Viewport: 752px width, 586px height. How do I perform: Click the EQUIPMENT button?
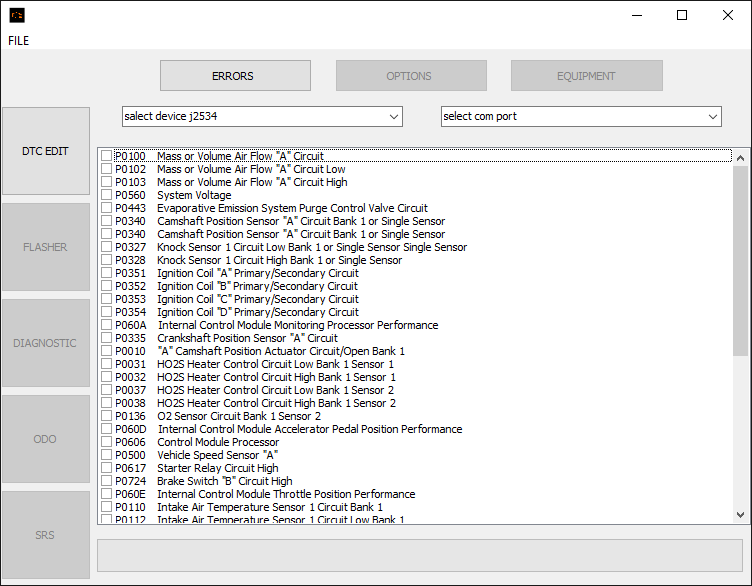pyautogui.click(x=586, y=76)
